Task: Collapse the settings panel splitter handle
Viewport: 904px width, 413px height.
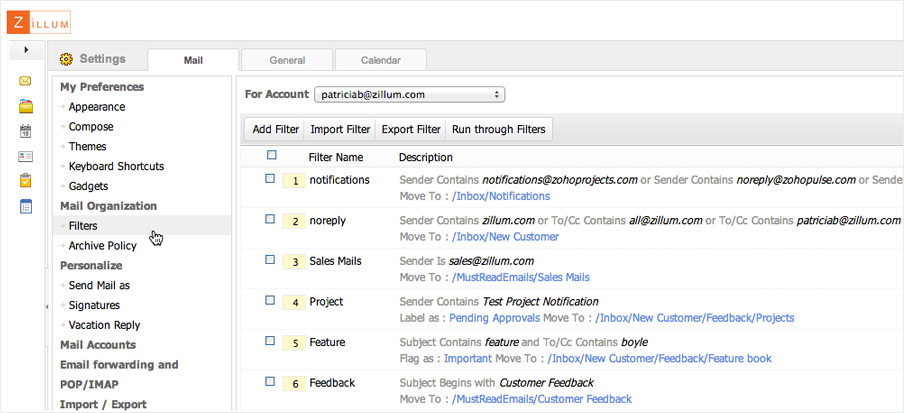Action: click(47, 308)
